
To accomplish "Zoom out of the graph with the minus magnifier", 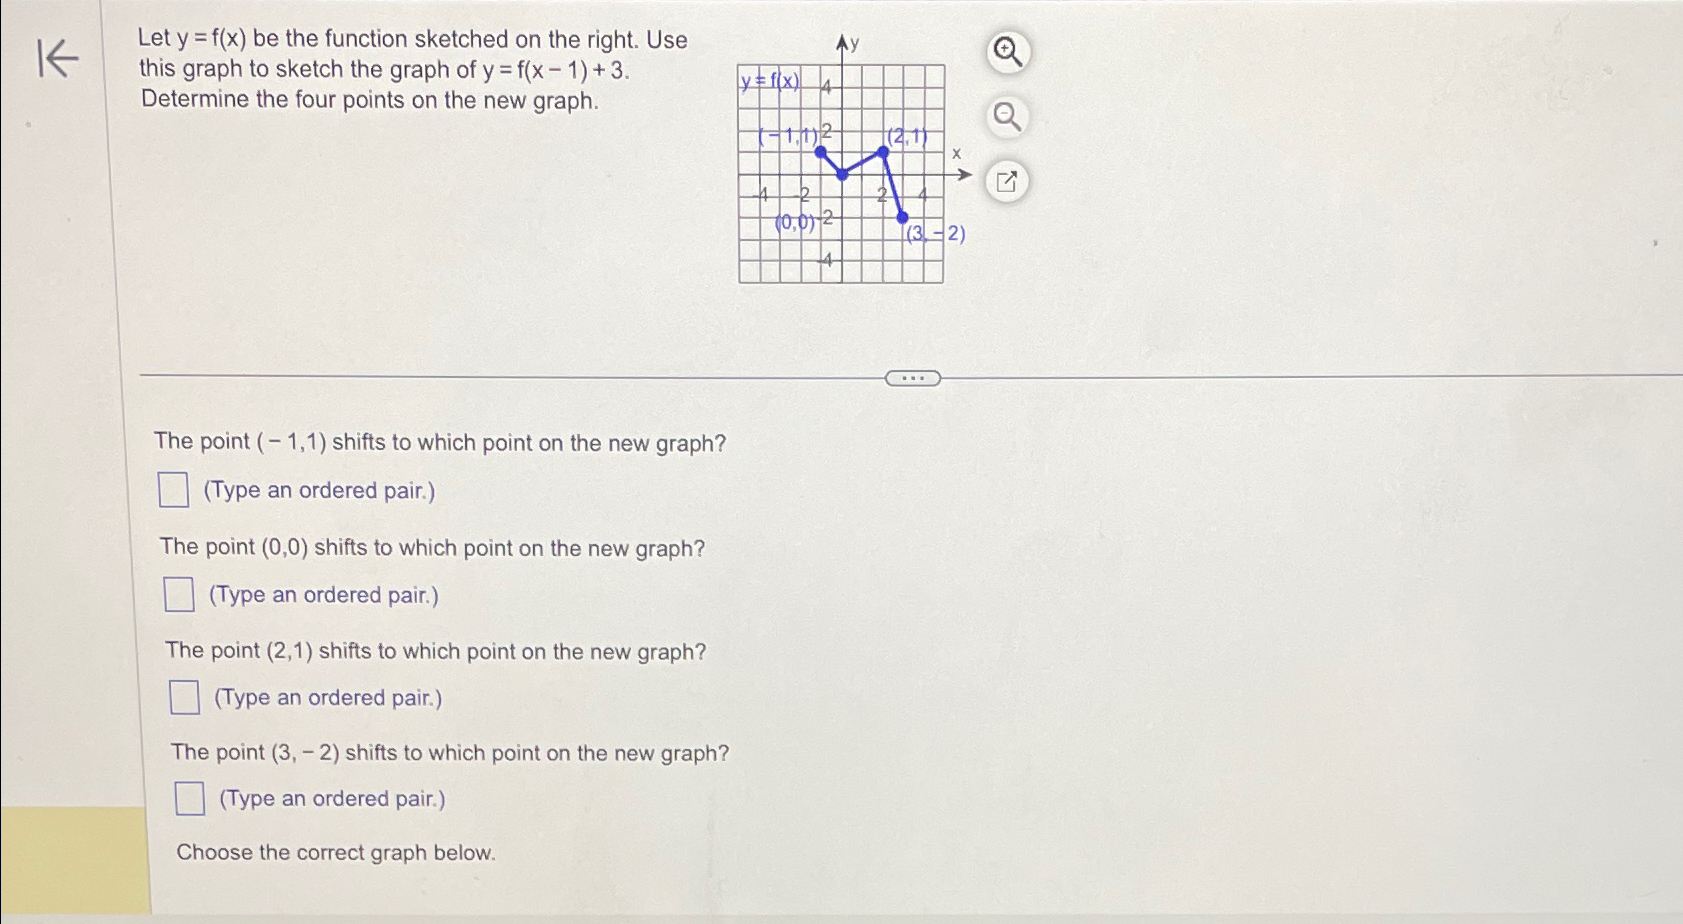I will point(1005,116).
